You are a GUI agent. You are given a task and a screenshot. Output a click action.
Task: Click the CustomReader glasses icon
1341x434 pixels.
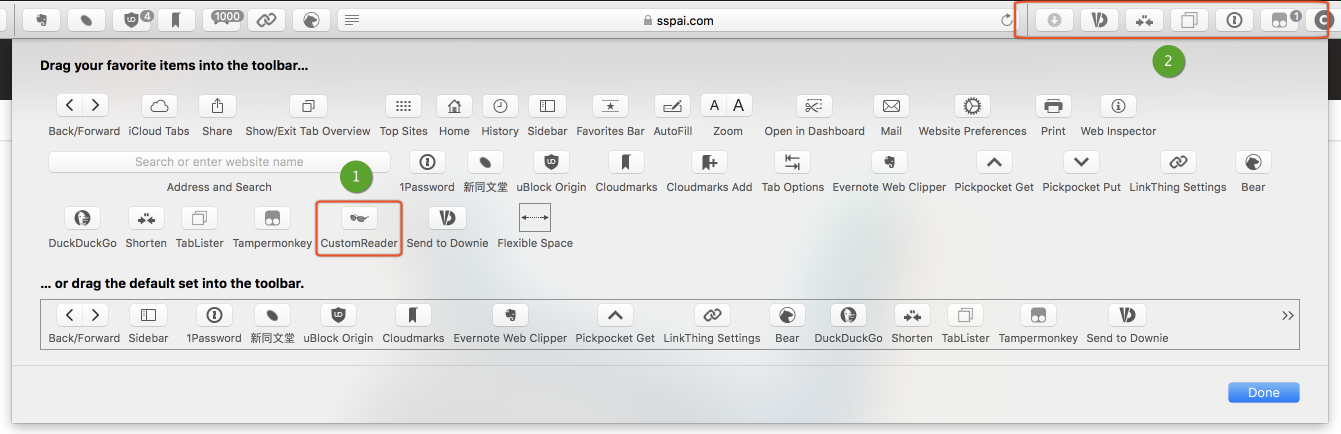(x=359, y=218)
